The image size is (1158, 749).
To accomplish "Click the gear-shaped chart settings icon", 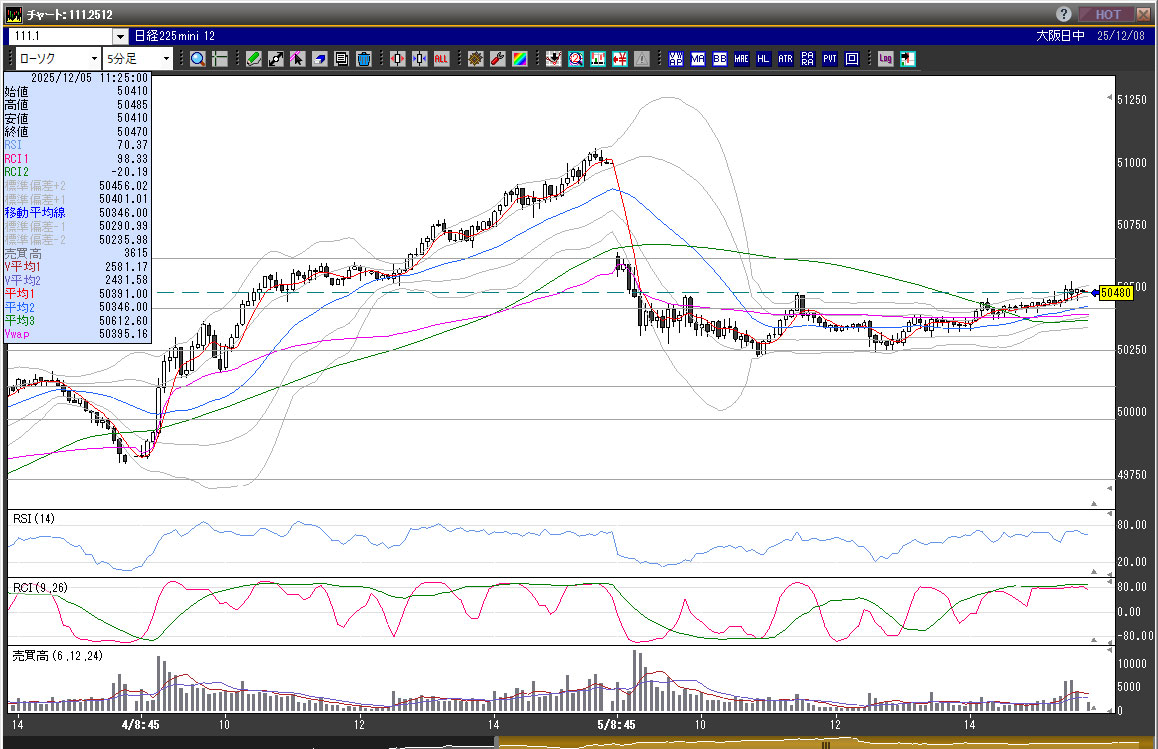I will [476, 59].
